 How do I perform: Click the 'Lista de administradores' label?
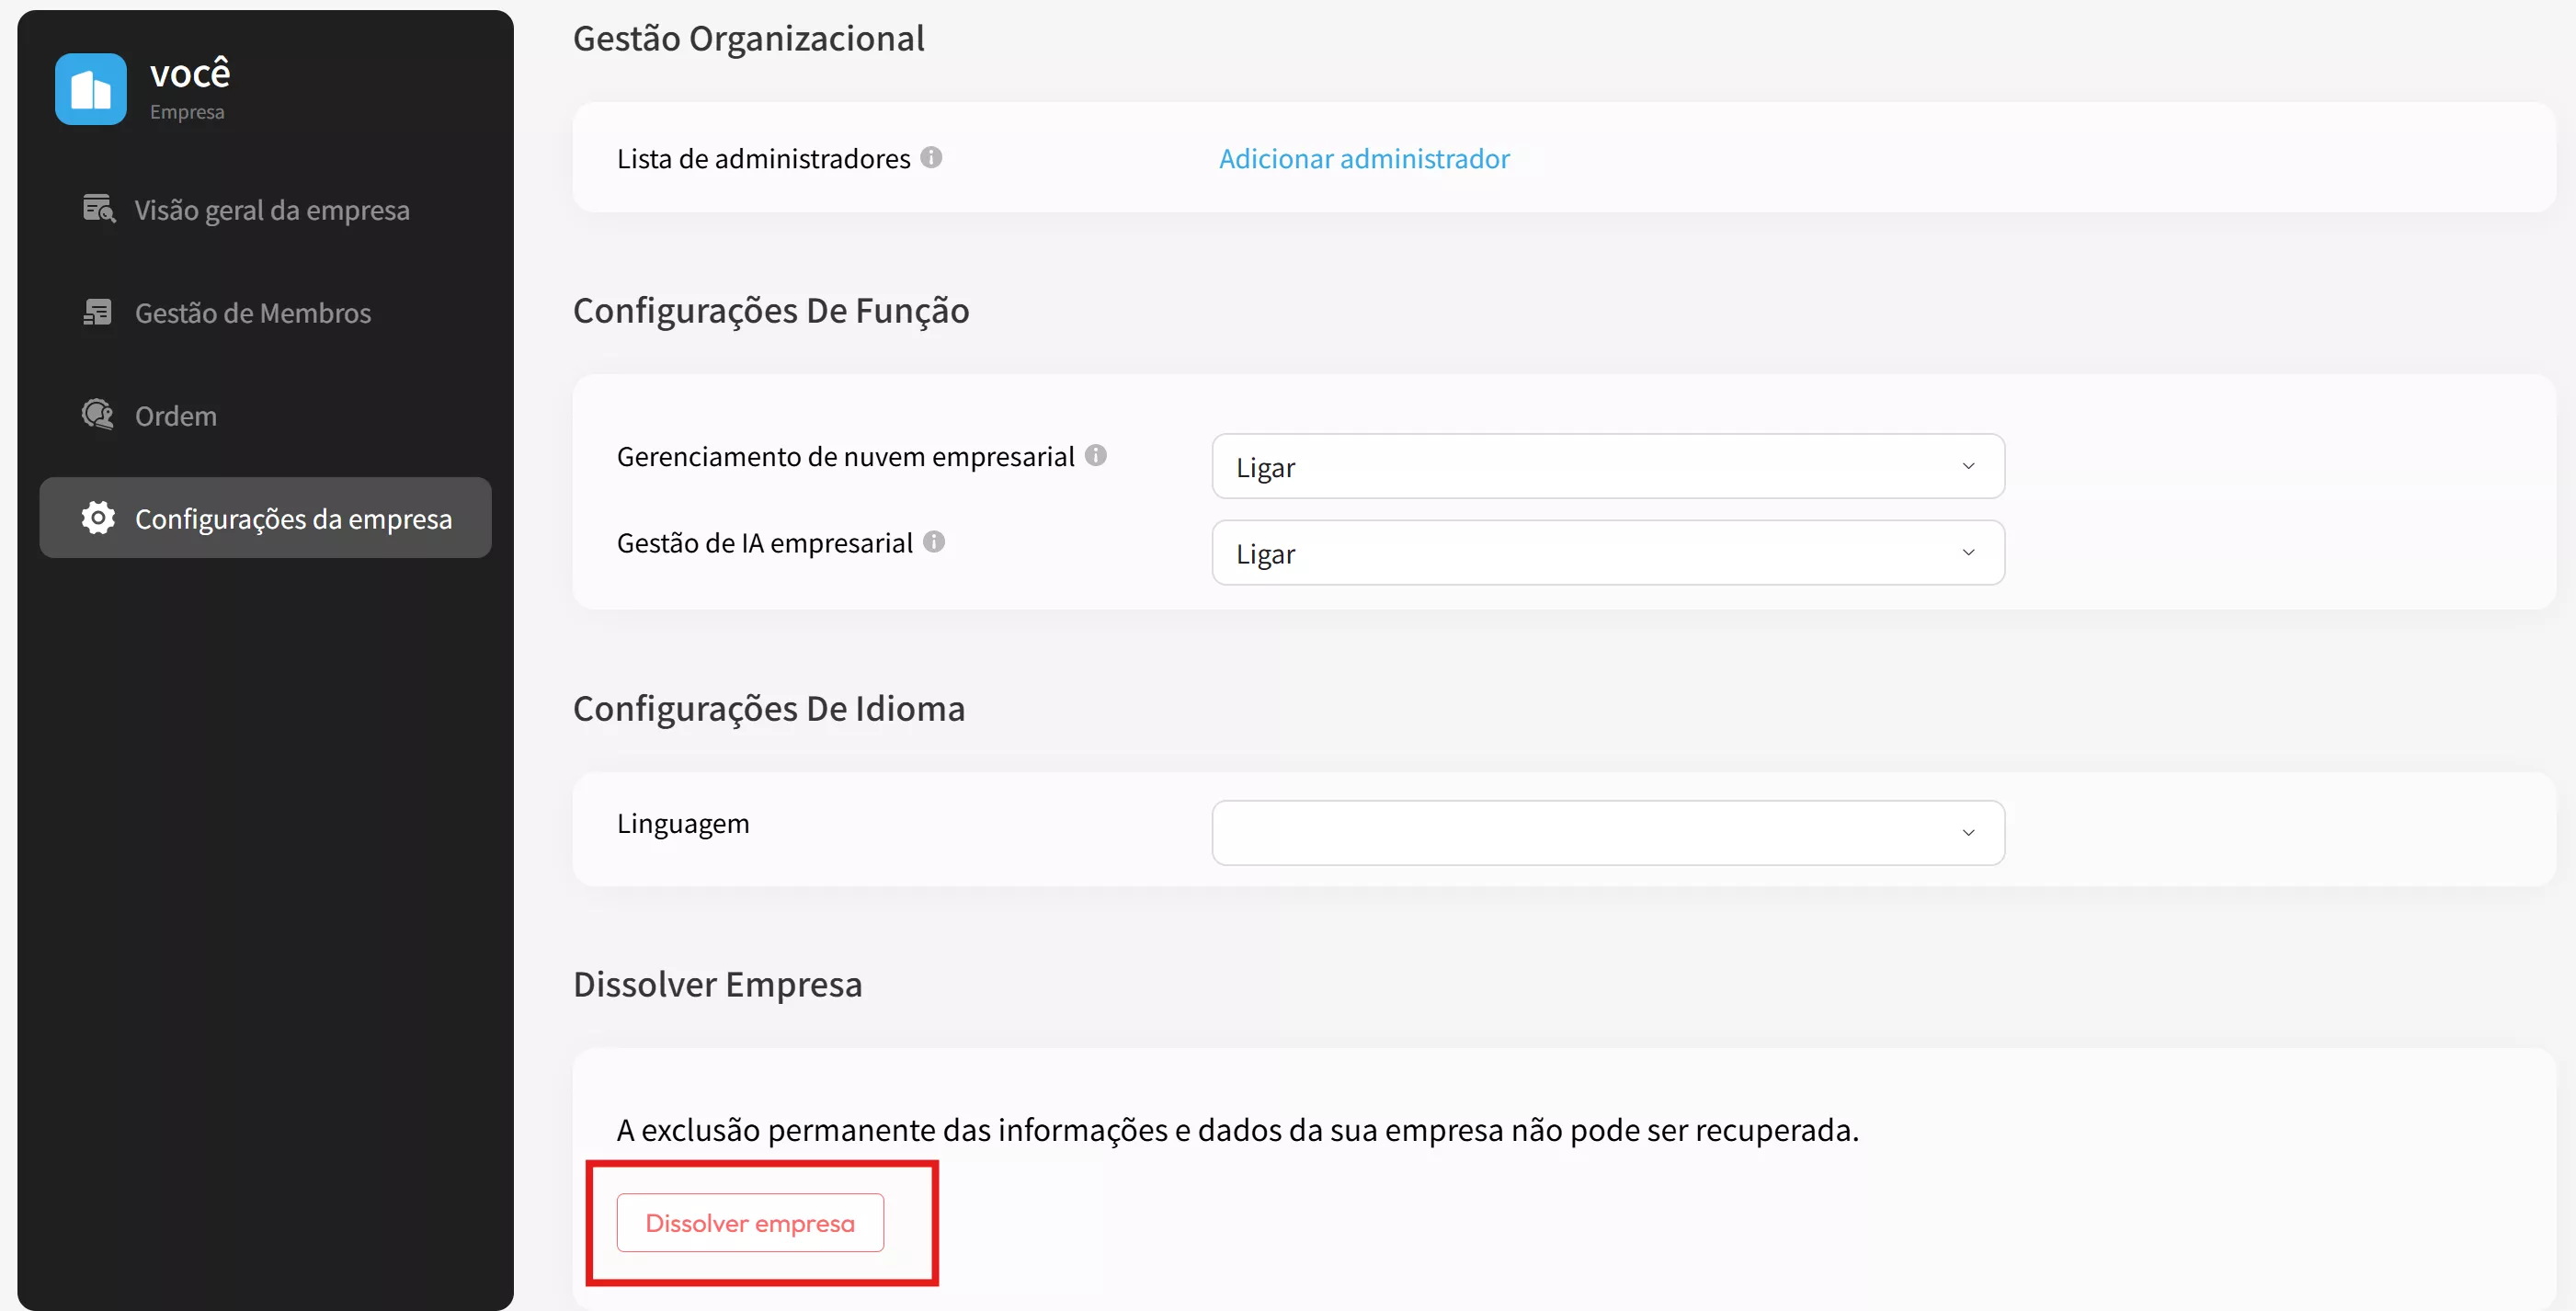pyautogui.click(x=763, y=159)
